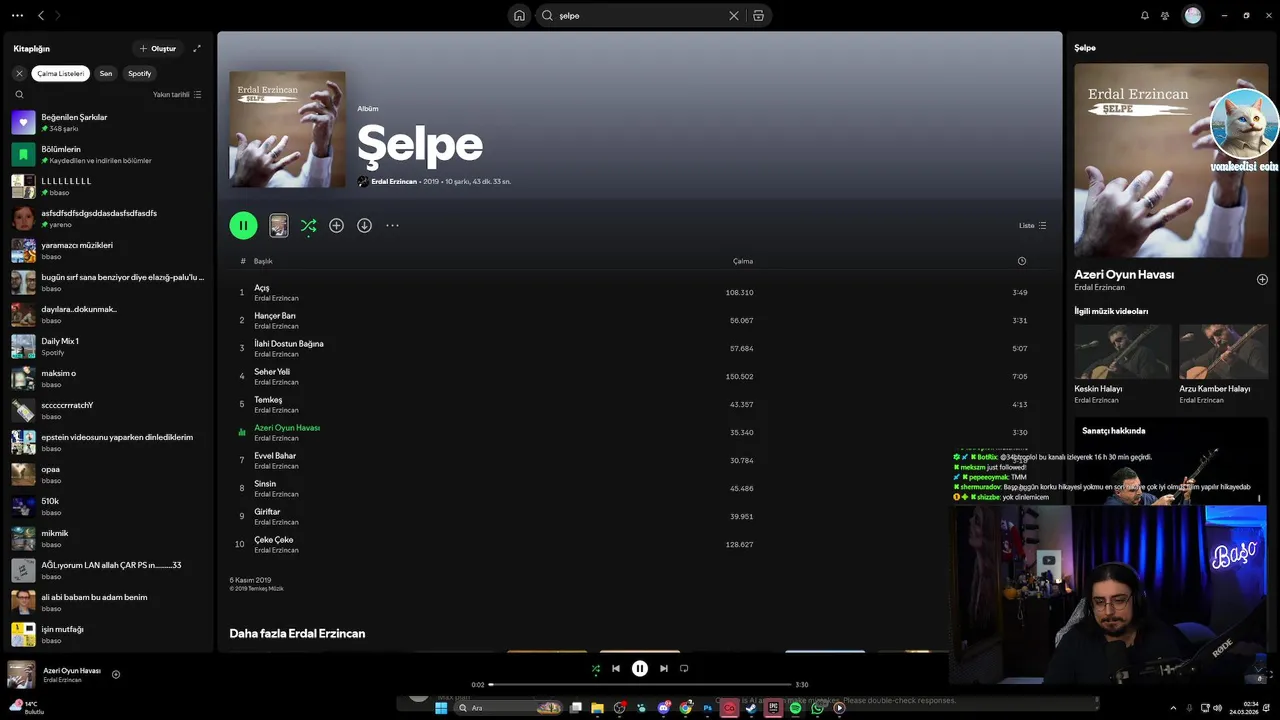Open the three-dots app menu
The image size is (1280, 720).
[17, 15]
